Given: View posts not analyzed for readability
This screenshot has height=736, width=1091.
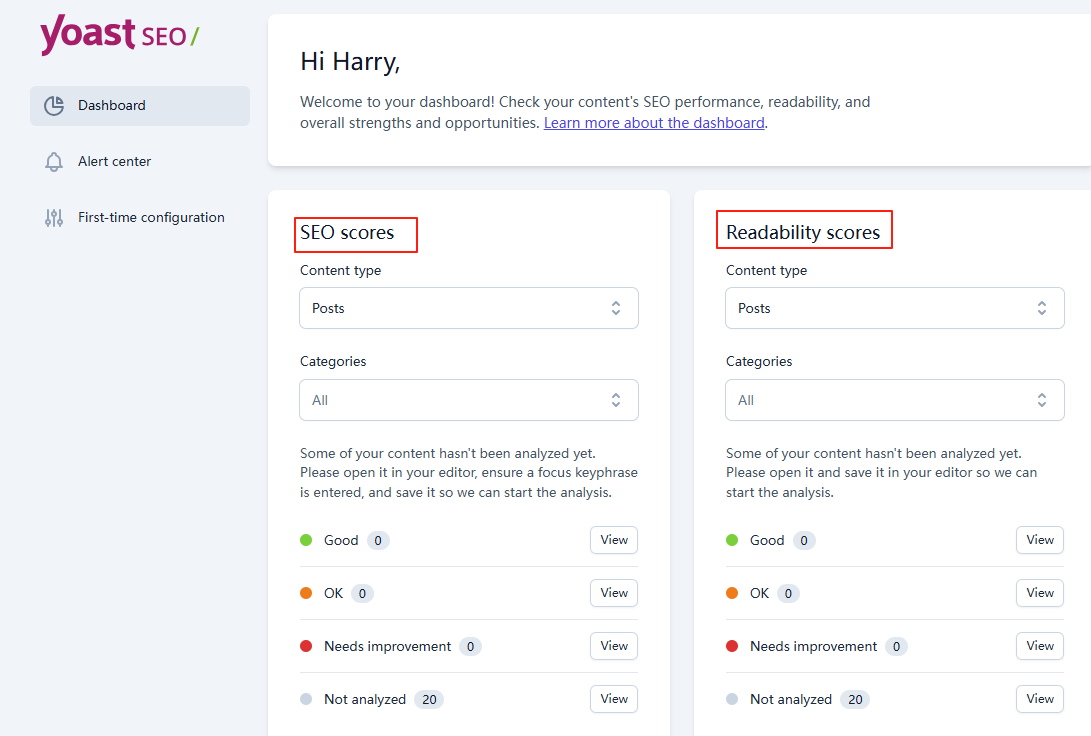Looking at the screenshot, I should click(x=1039, y=699).
